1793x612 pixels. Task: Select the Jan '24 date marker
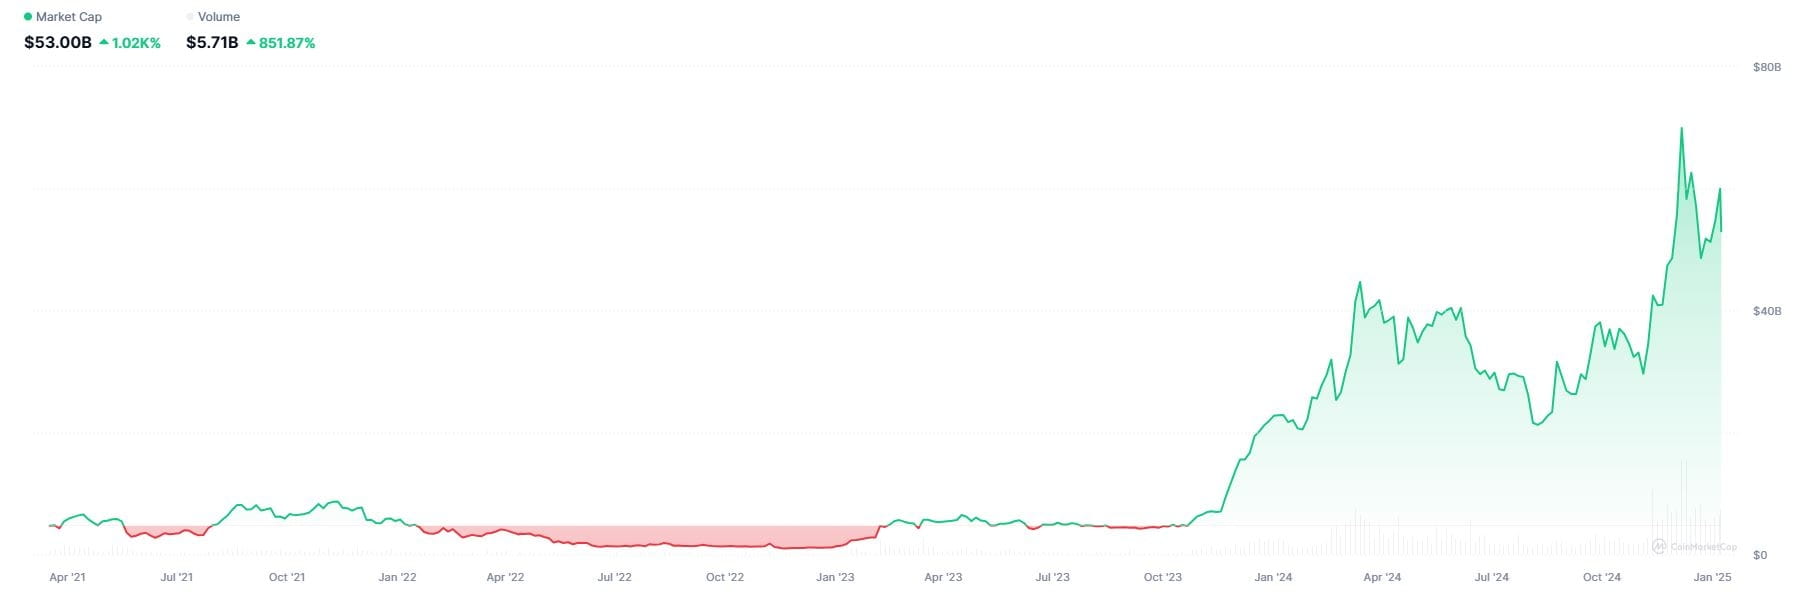click(1273, 577)
